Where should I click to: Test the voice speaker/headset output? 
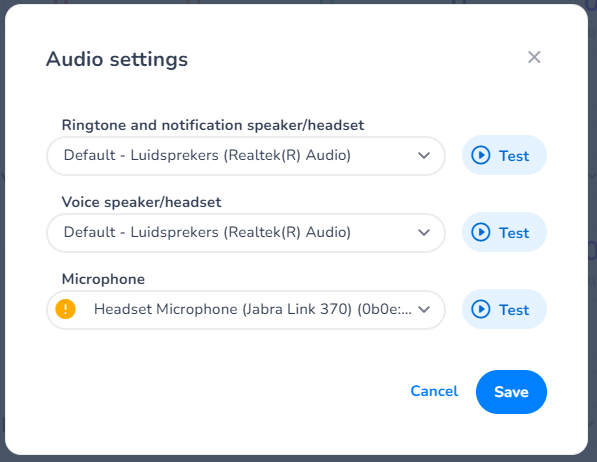pos(504,232)
